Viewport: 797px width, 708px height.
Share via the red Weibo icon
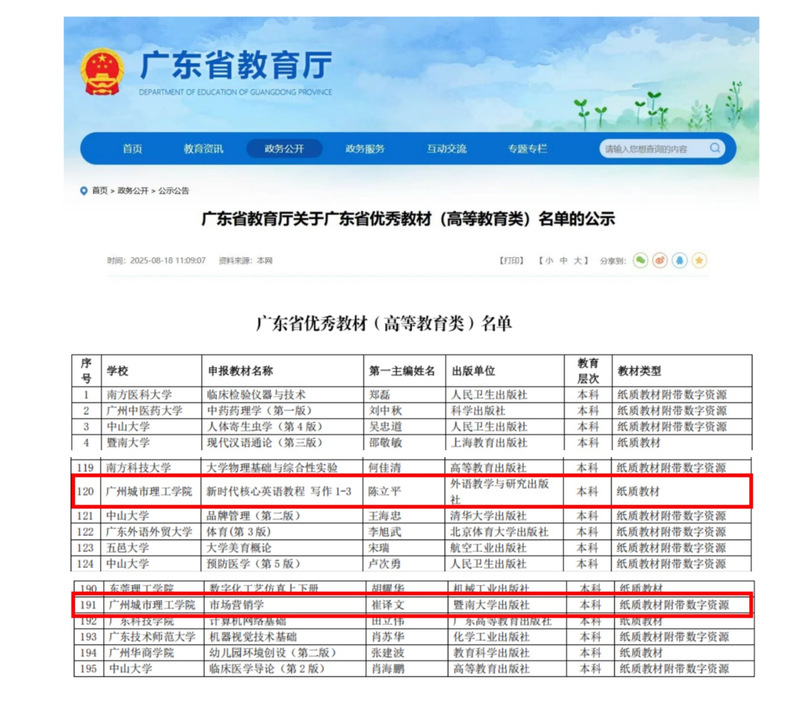click(660, 260)
